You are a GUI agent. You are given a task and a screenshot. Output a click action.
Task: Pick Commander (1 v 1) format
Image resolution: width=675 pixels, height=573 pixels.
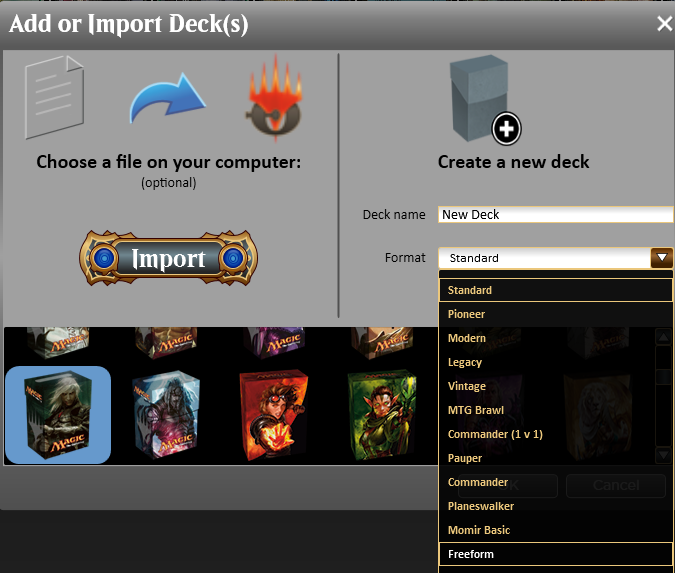point(555,434)
